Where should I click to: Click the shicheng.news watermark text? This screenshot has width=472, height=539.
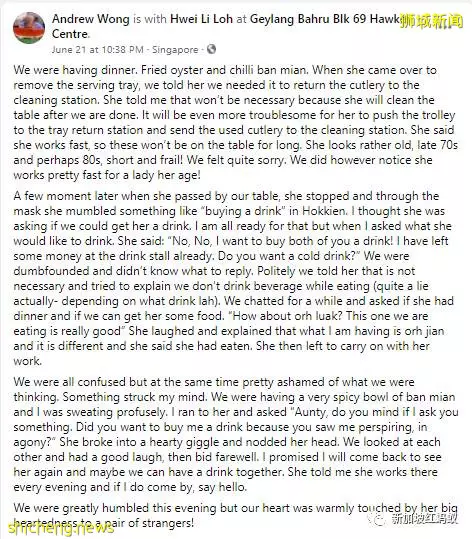click(x=61, y=528)
